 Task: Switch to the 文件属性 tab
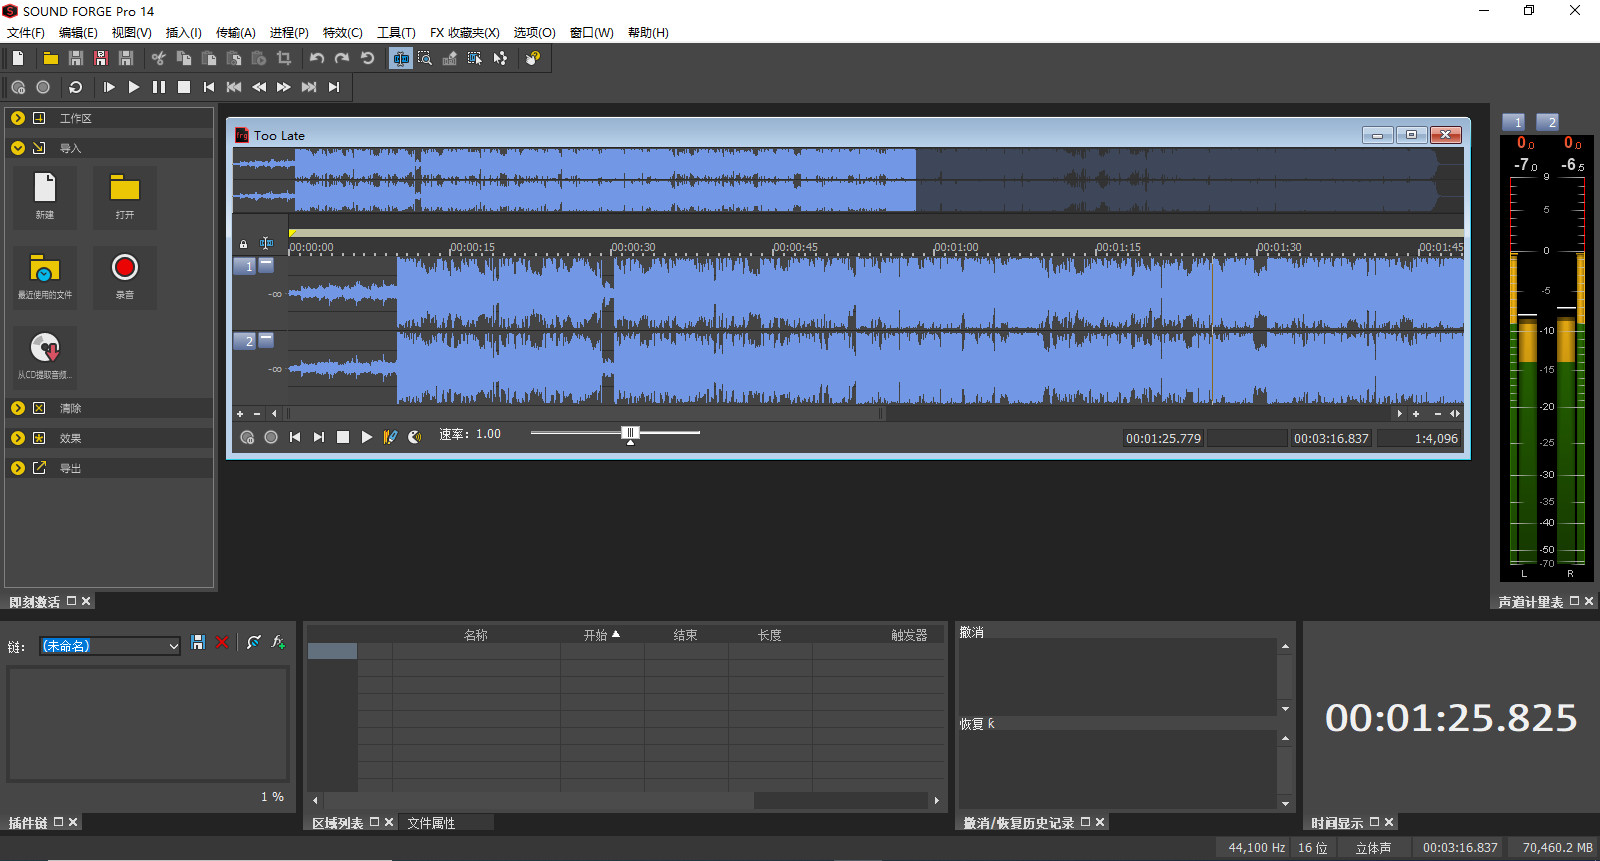coord(431,823)
